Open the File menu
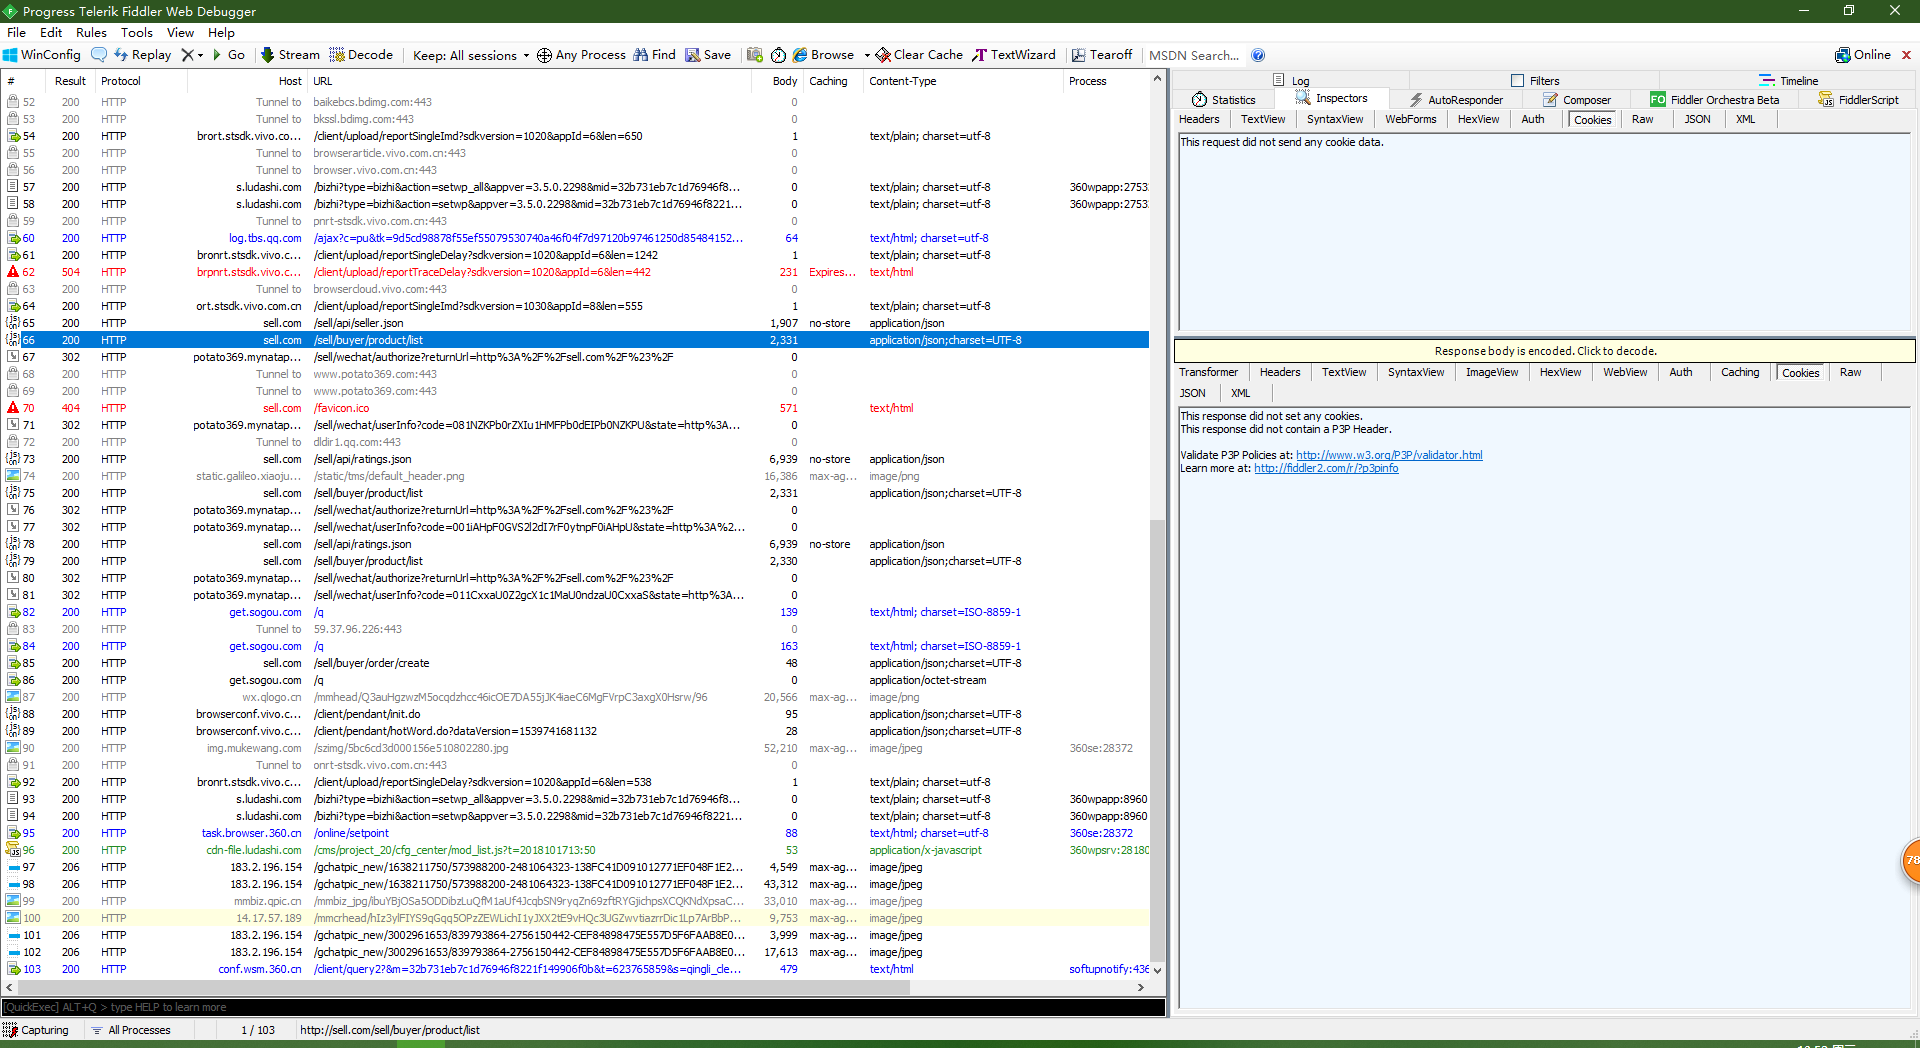 pos(16,32)
